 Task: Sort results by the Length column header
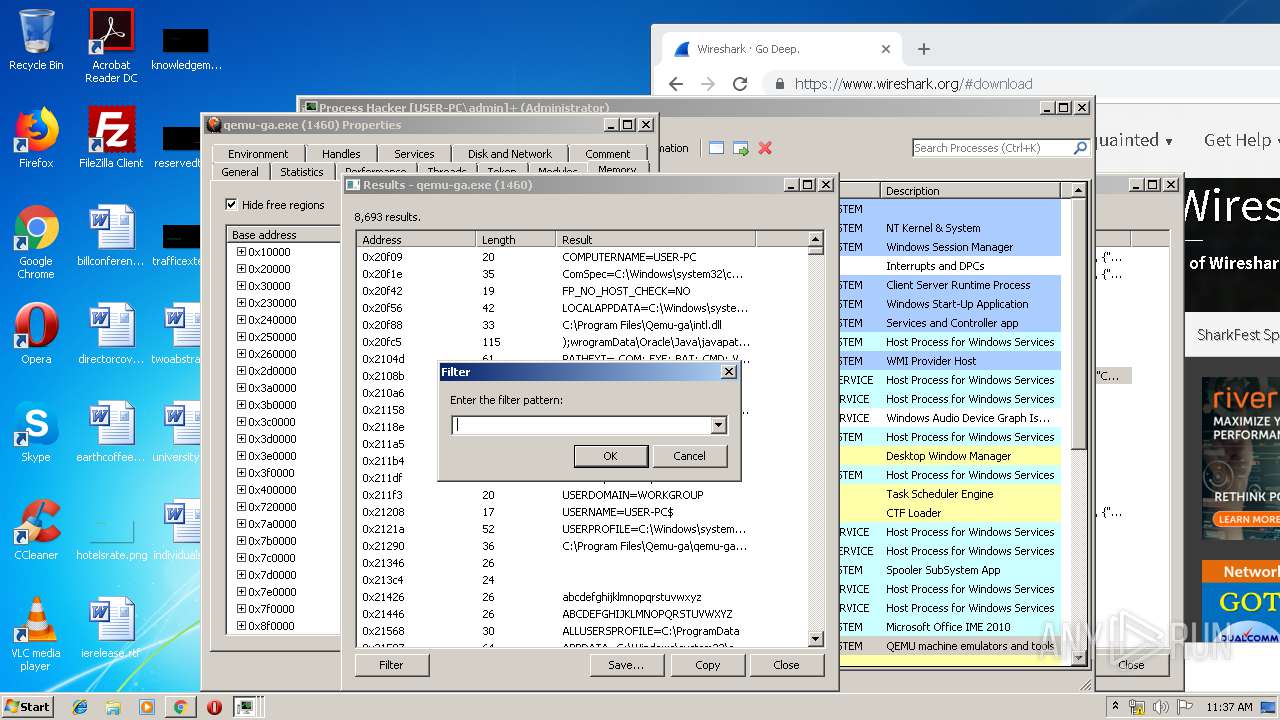pos(515,240)
